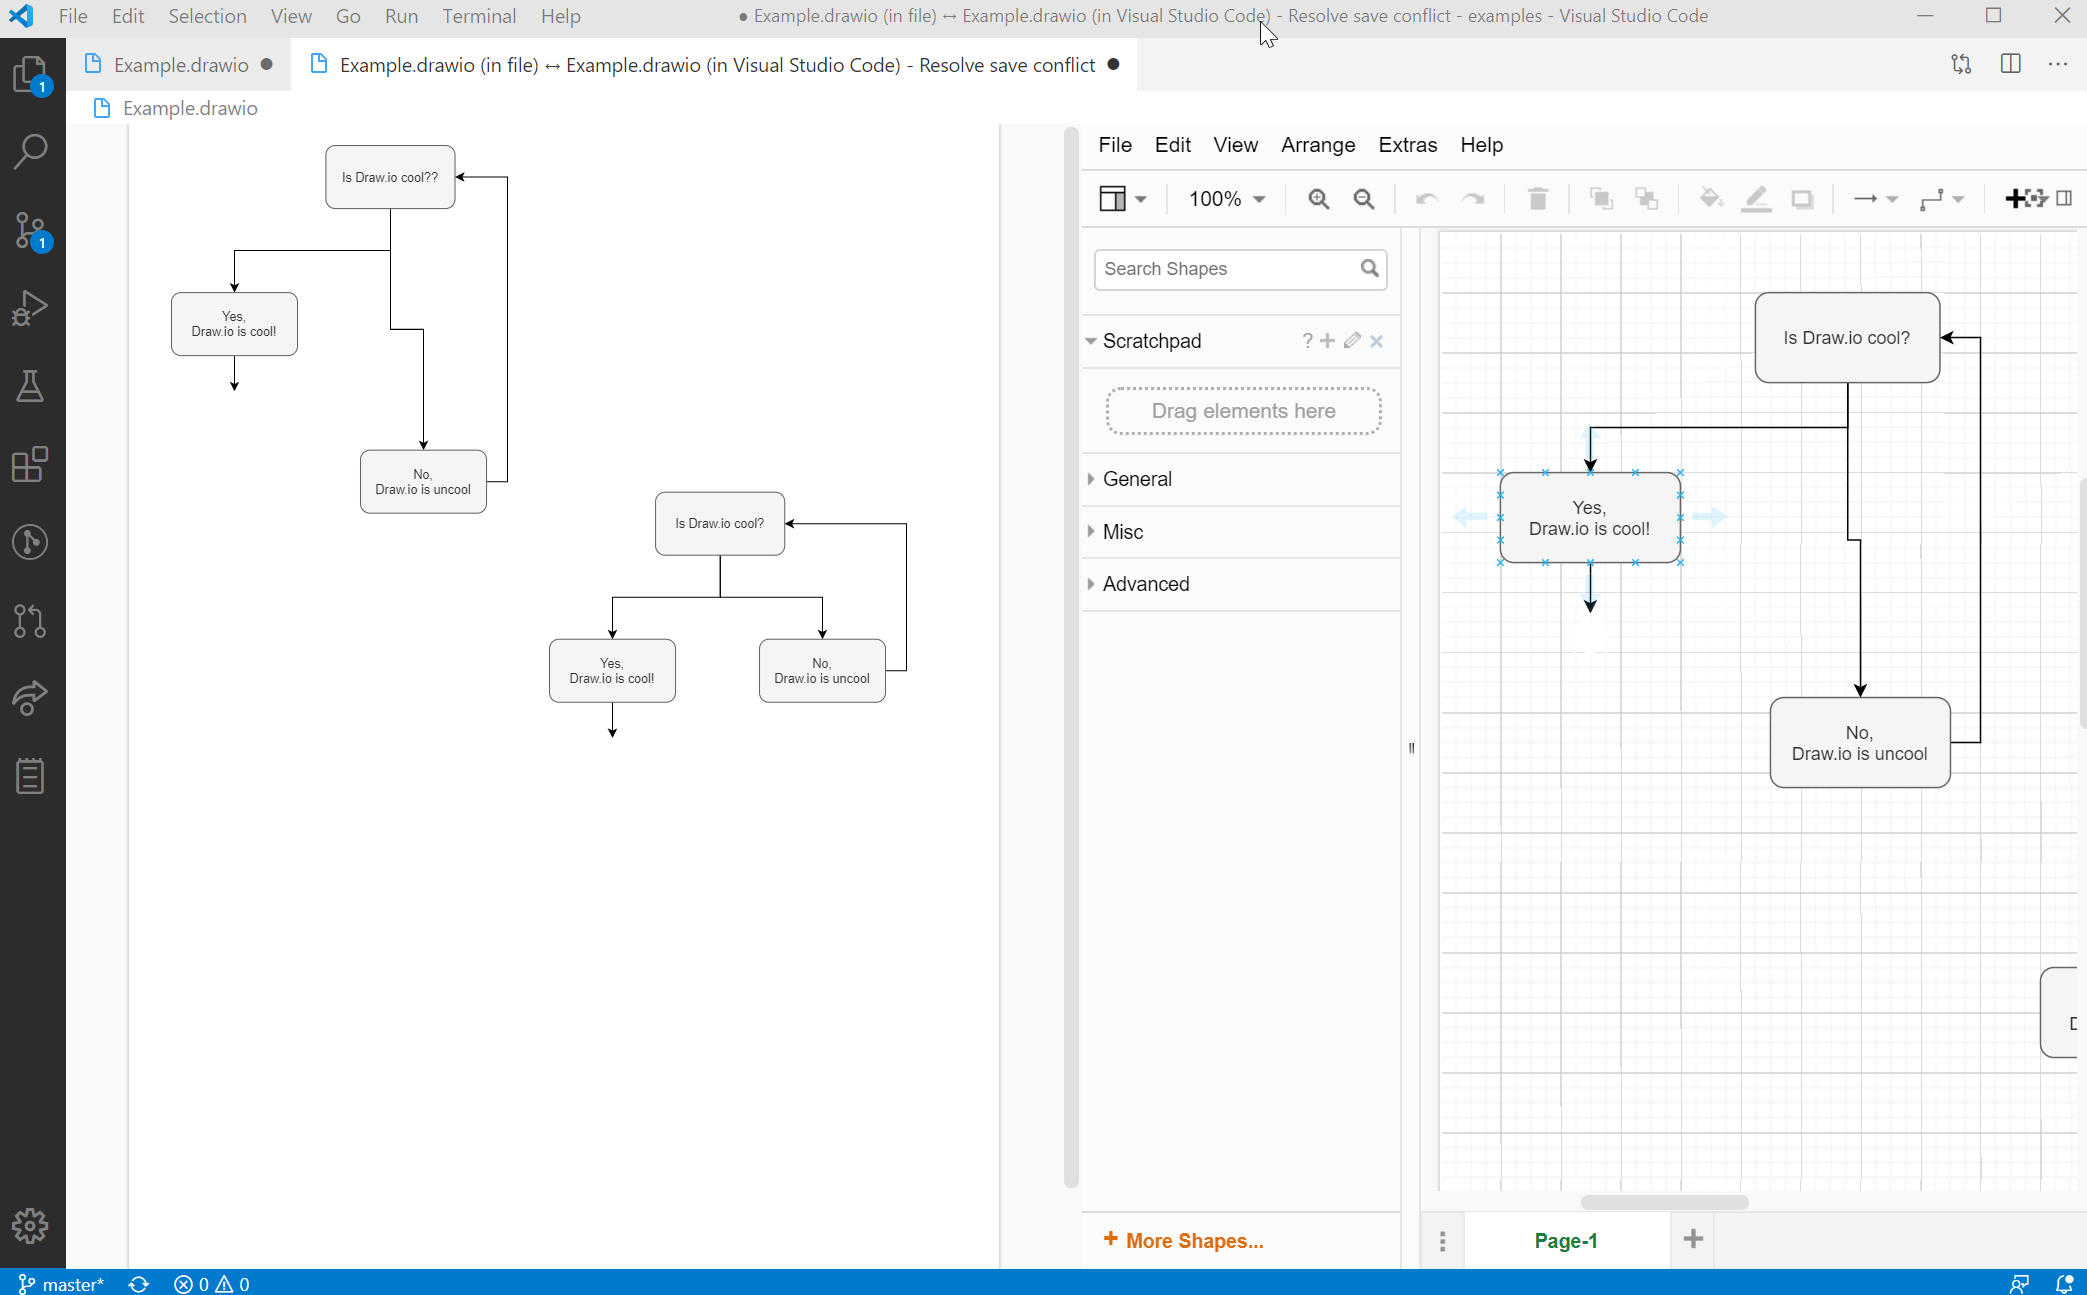Select the Zoom In tool
The width and height of the screenshot is (2087, 1295).
click(1318, 198)
